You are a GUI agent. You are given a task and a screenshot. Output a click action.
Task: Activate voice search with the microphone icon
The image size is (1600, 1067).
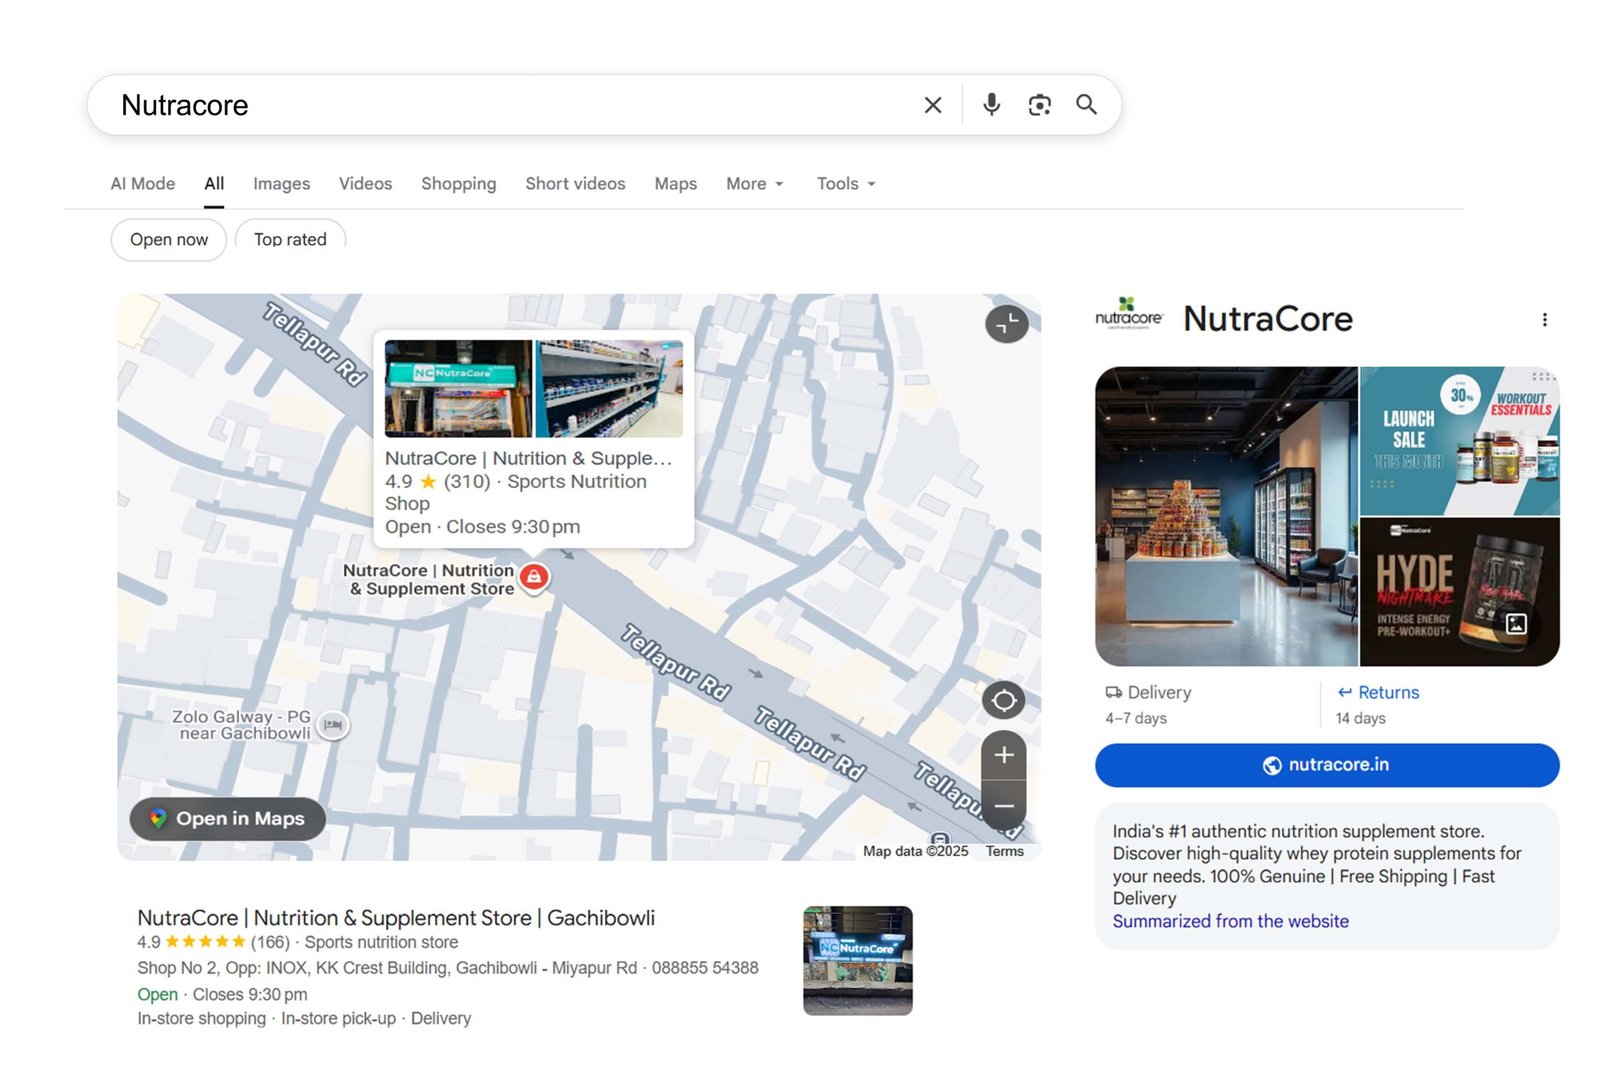pyautogui.click(x=991, y=104)
